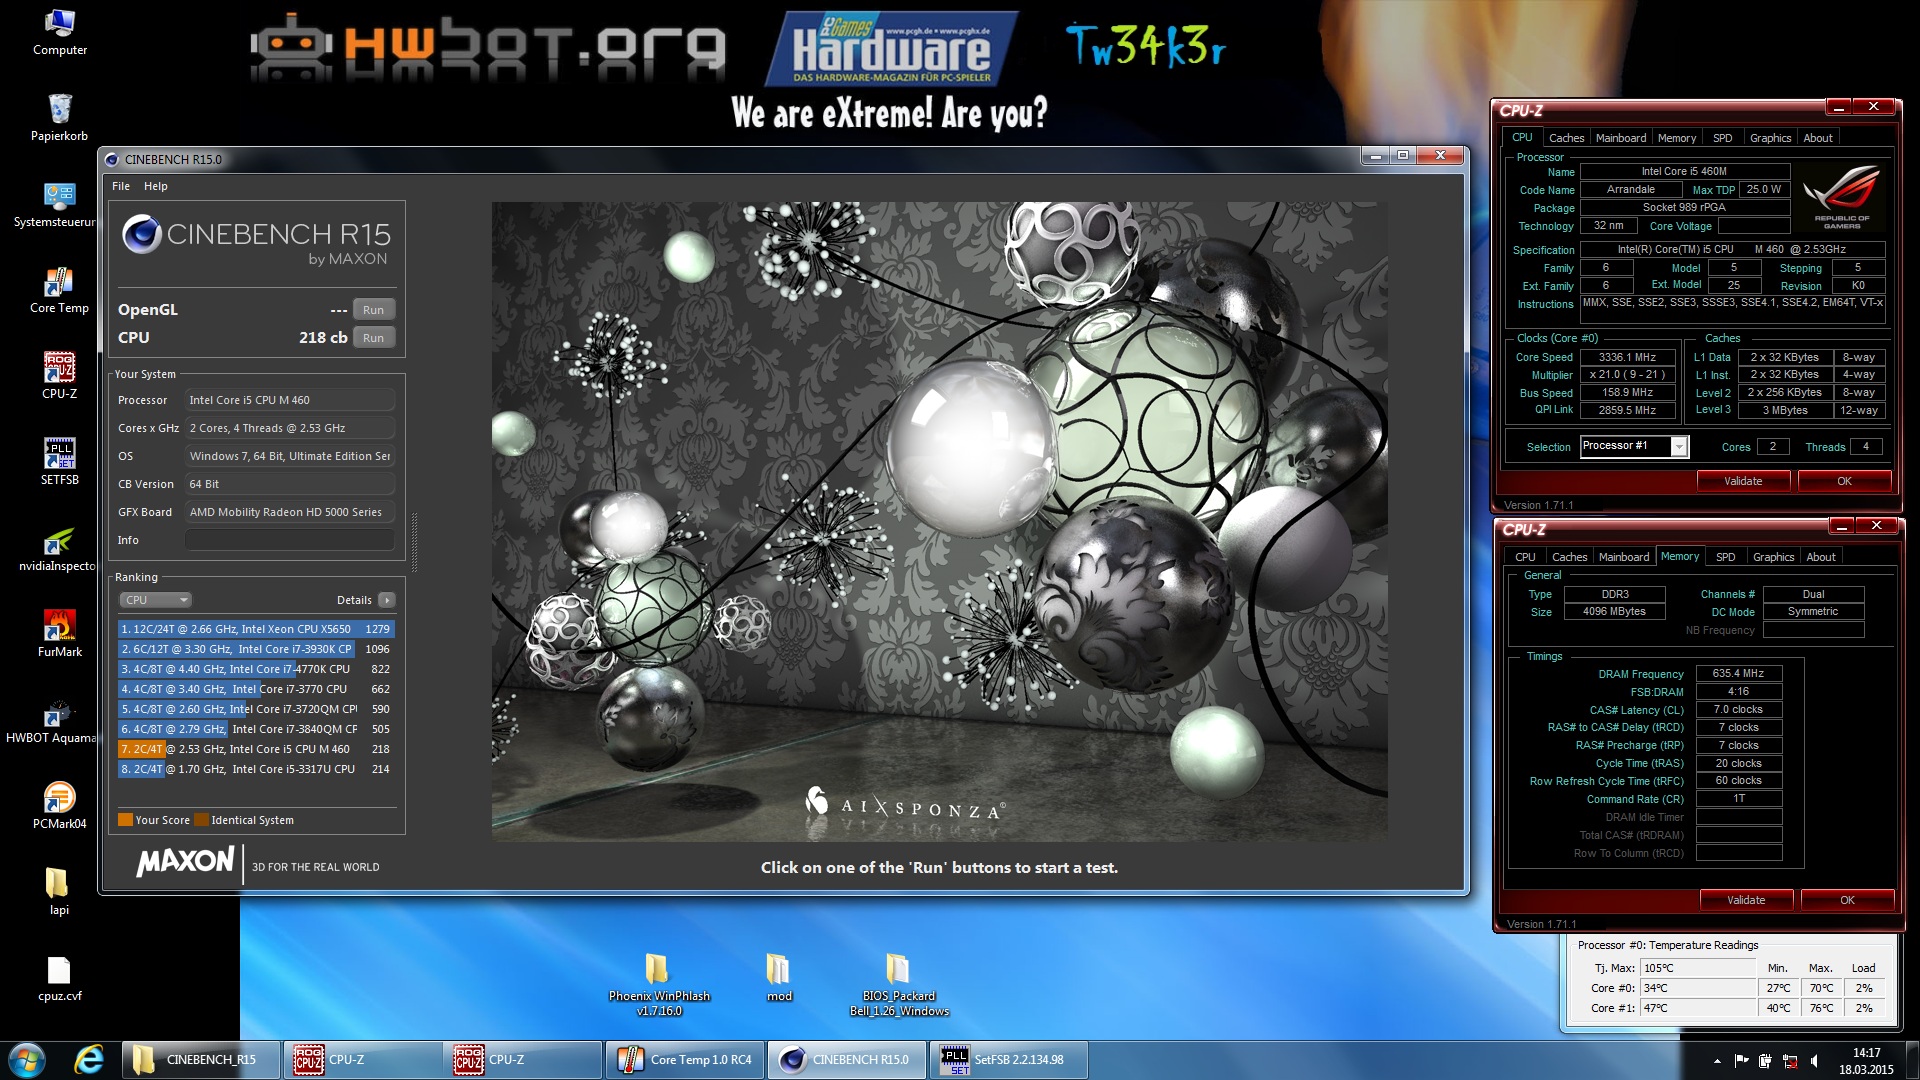The height and width of the screenshot is (1080, 1920).
Task: Expand ranking Details arrow button
Action: pyautogui.click(x=386, y=600)
